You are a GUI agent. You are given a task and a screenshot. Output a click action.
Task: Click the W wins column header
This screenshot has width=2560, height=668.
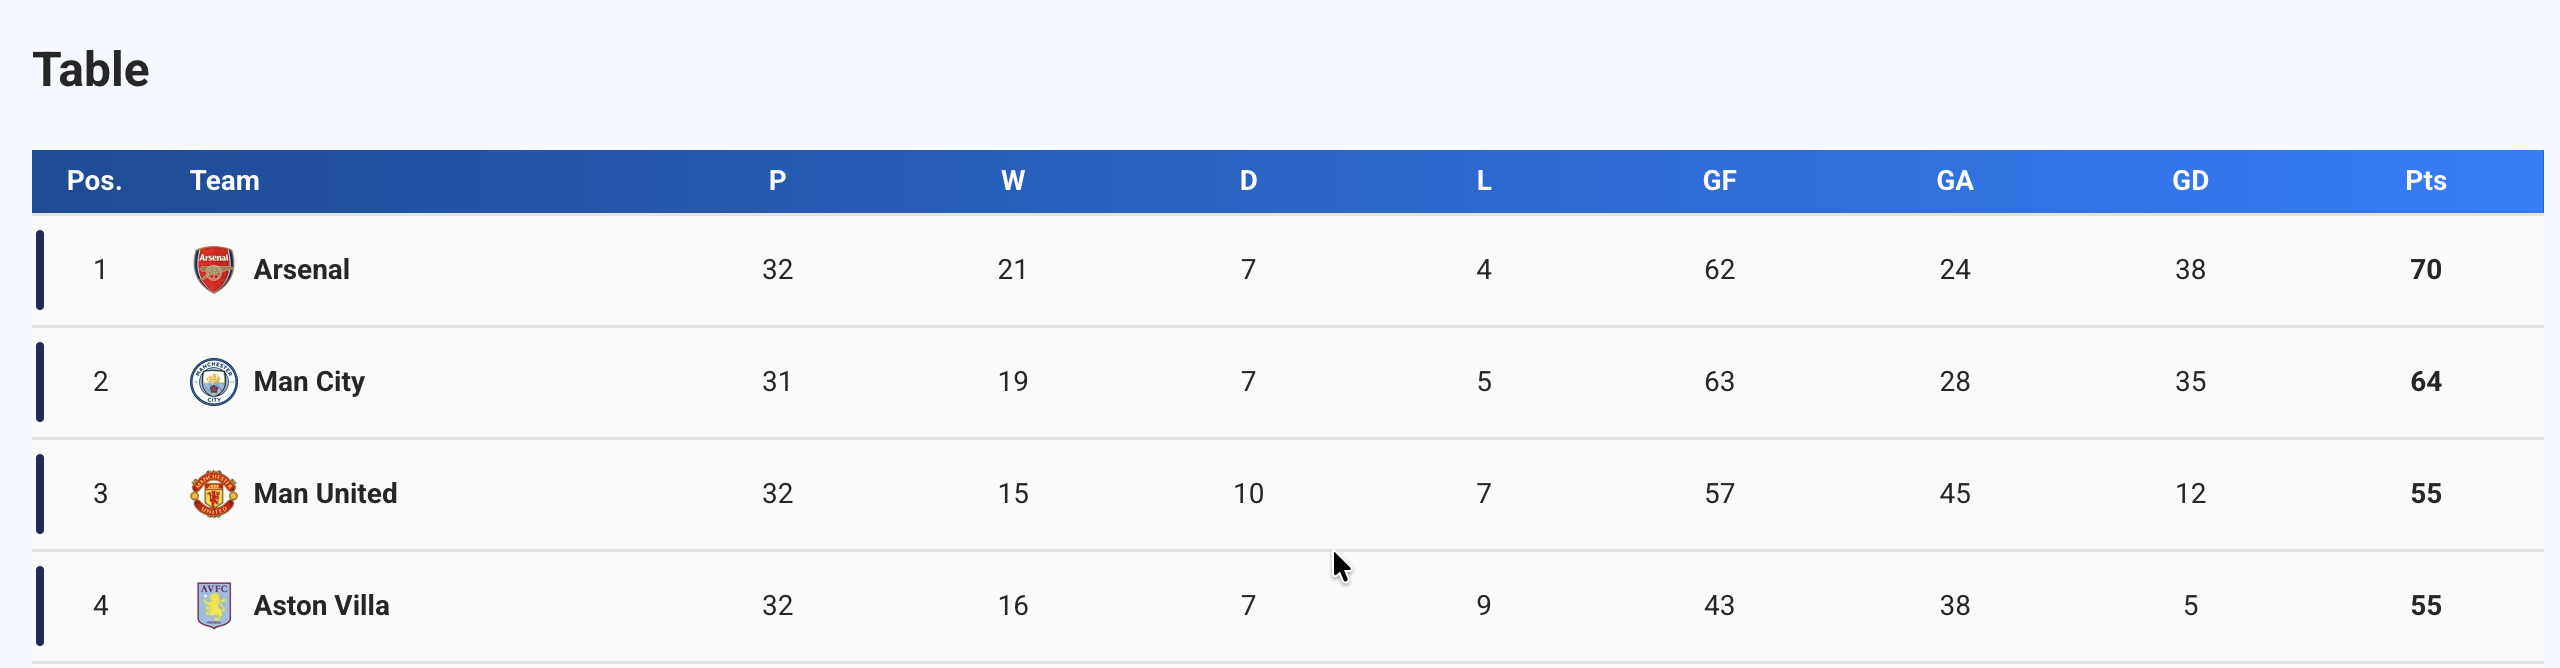1012,181
